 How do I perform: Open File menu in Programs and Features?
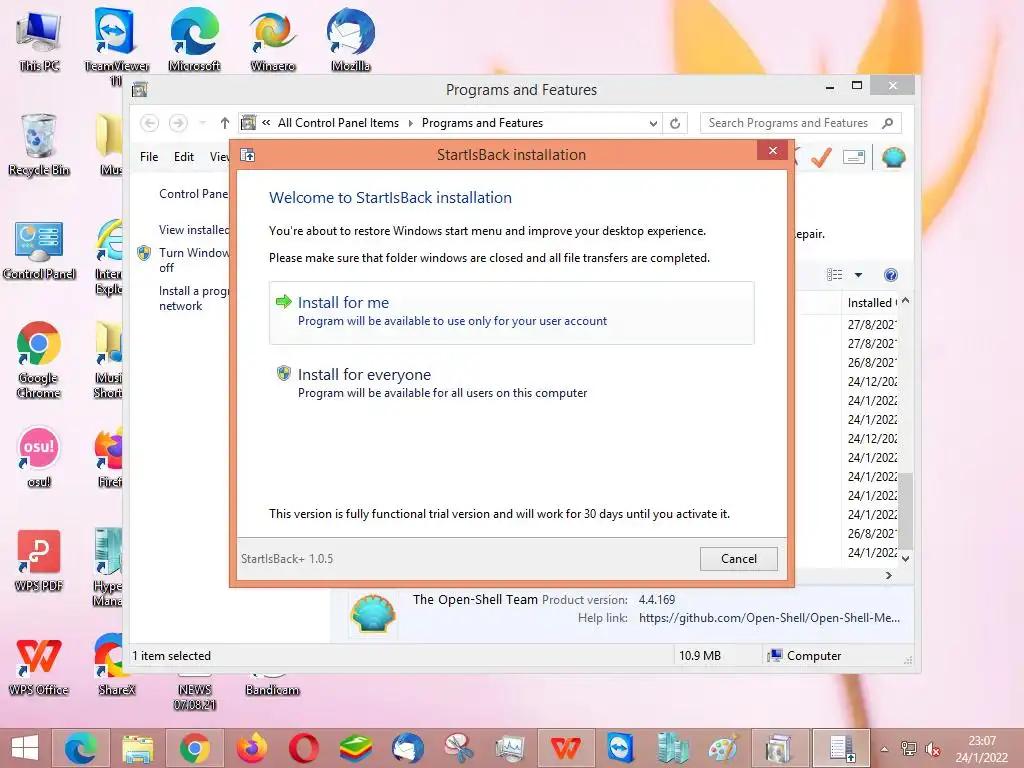tap(149, 157)
